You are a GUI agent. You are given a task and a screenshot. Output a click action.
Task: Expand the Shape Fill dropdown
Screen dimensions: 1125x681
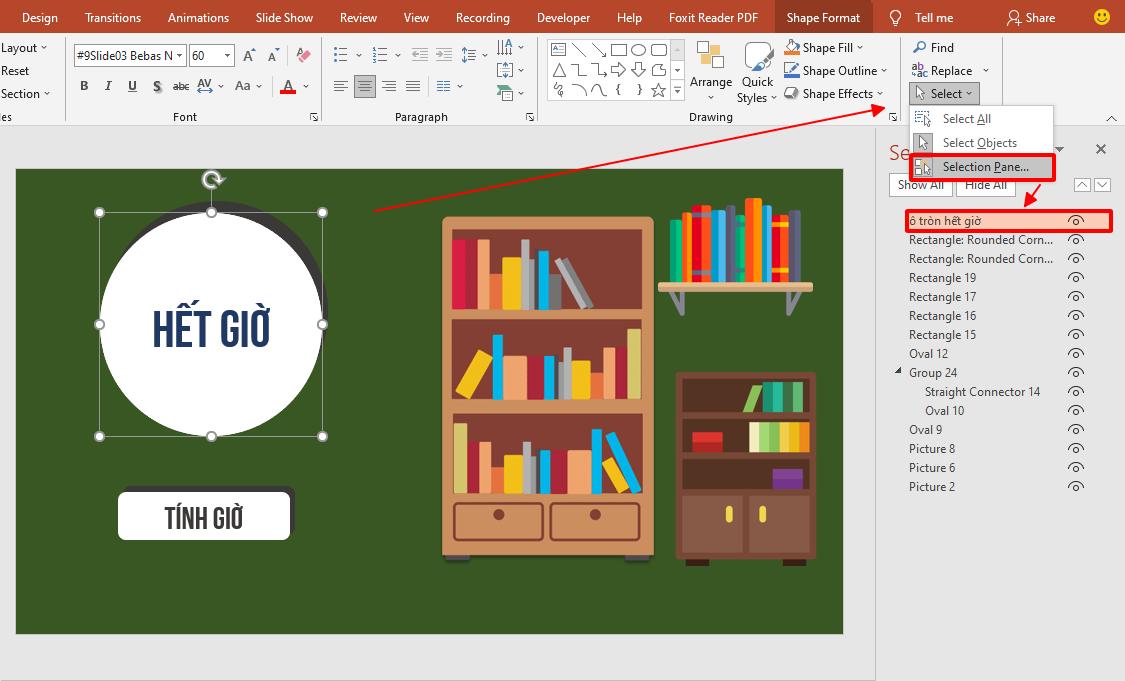pos(860,48)
